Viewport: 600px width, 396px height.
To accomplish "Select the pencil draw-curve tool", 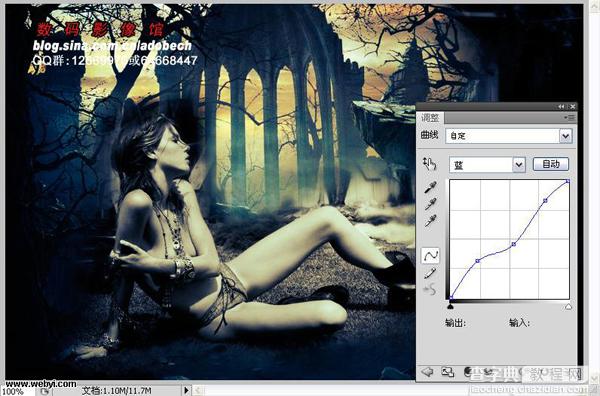I will click(430, 273).
